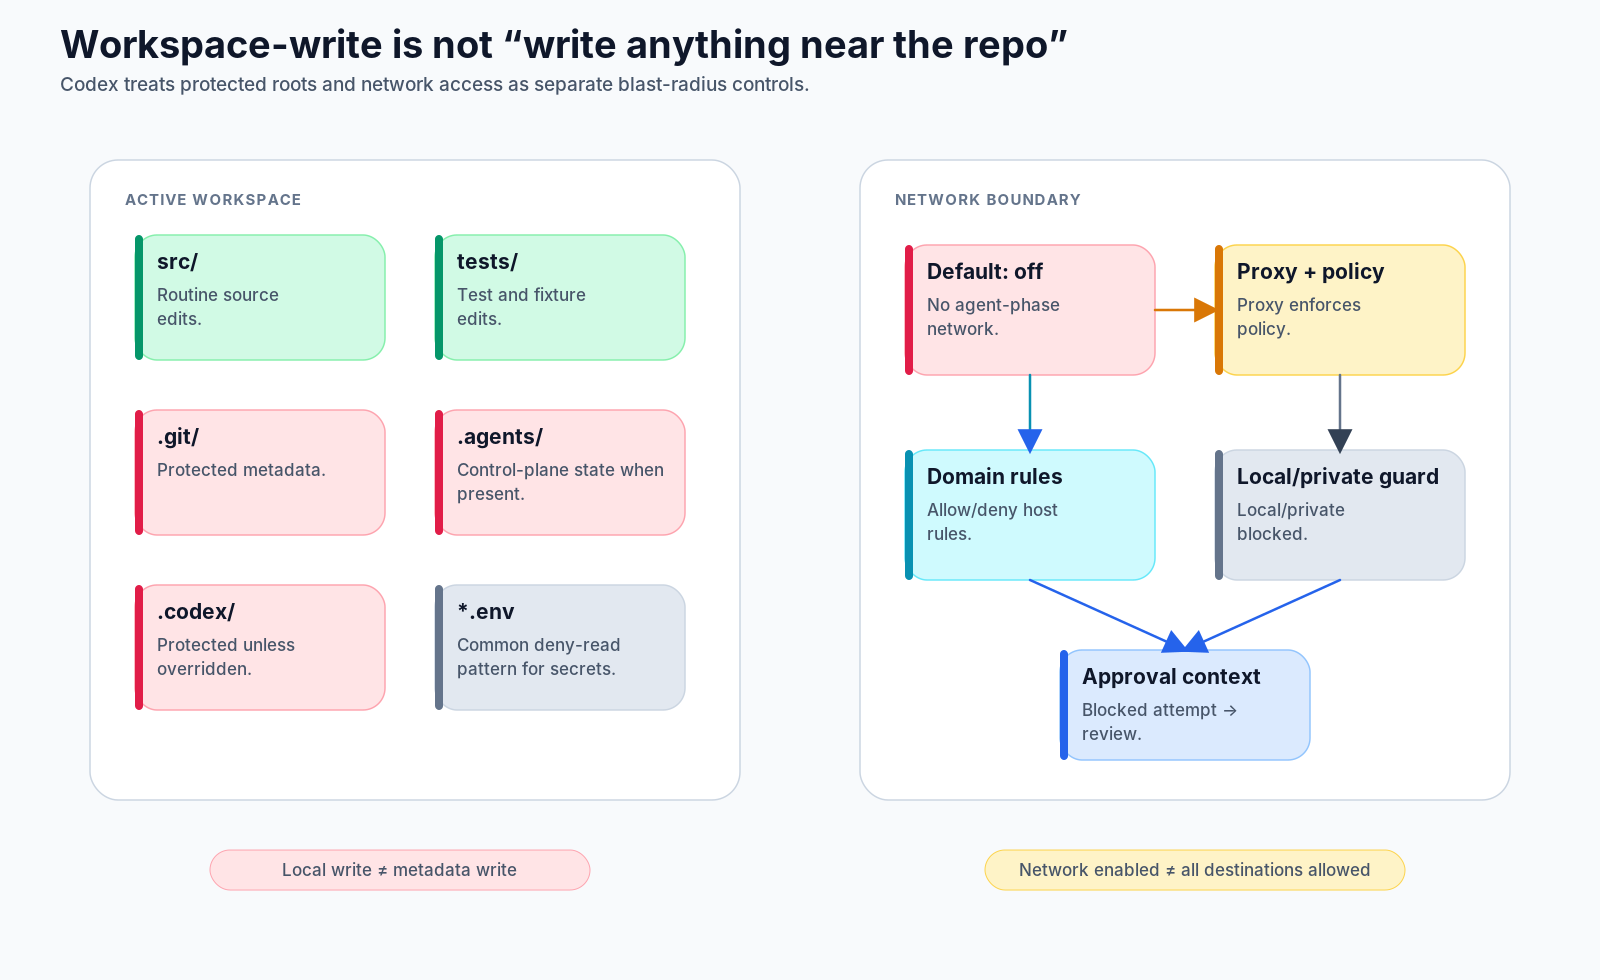Click the text 'Protected unless overridden.'
This screenshot has width=1600, height=980.
[x=226, y=657]
